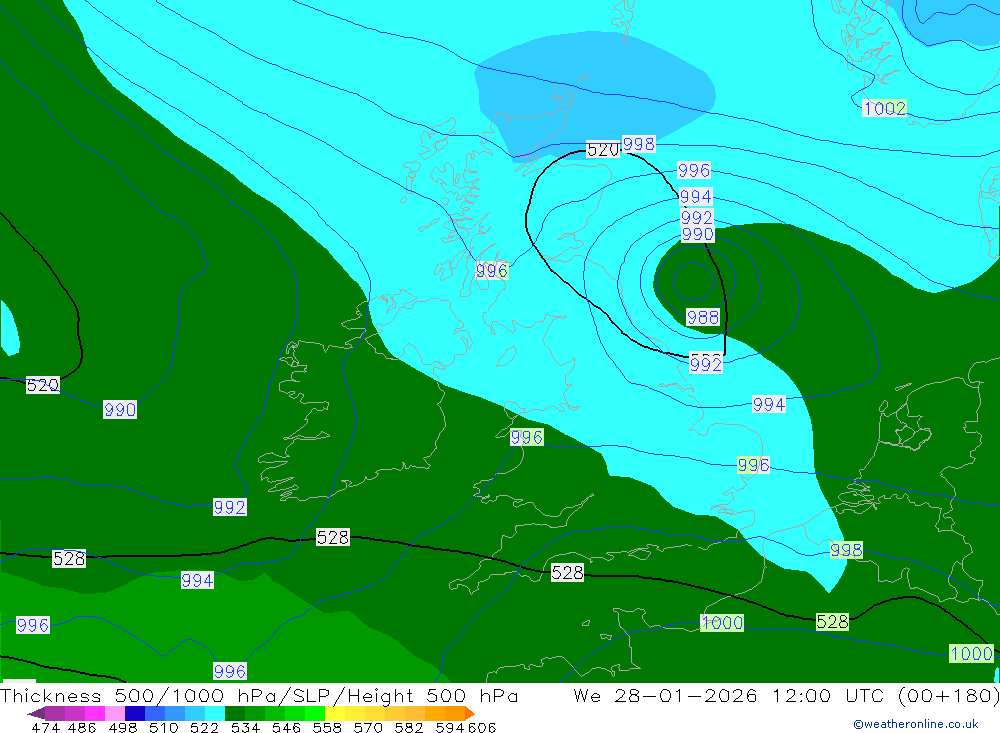Viewport: 1000px width, 733px height.
Task: Click the dark navy blue legend swatch
Action: coord(135,713)
